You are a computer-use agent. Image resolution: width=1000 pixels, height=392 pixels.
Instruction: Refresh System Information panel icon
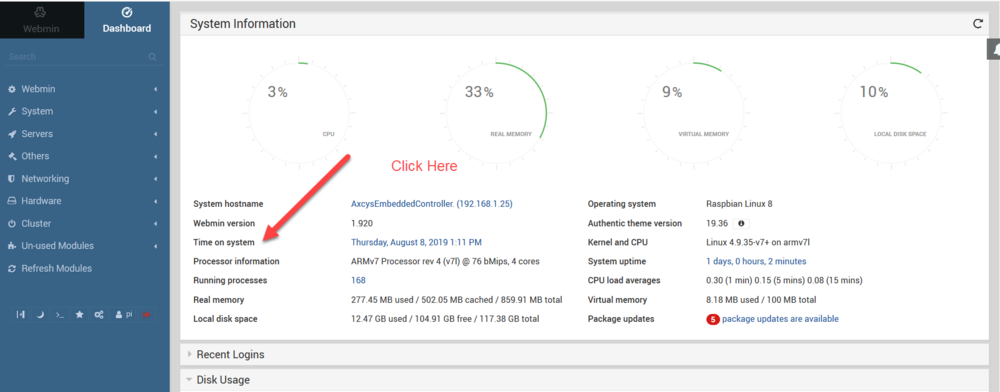coord(978,24)
